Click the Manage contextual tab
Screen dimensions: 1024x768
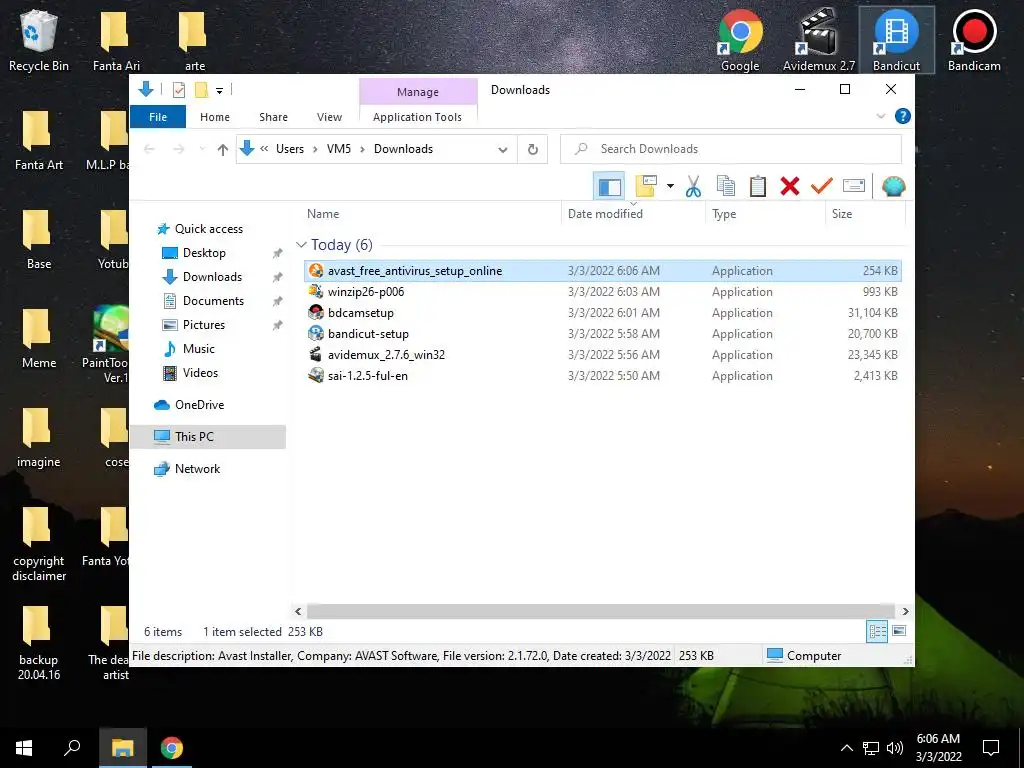point(418,92)
